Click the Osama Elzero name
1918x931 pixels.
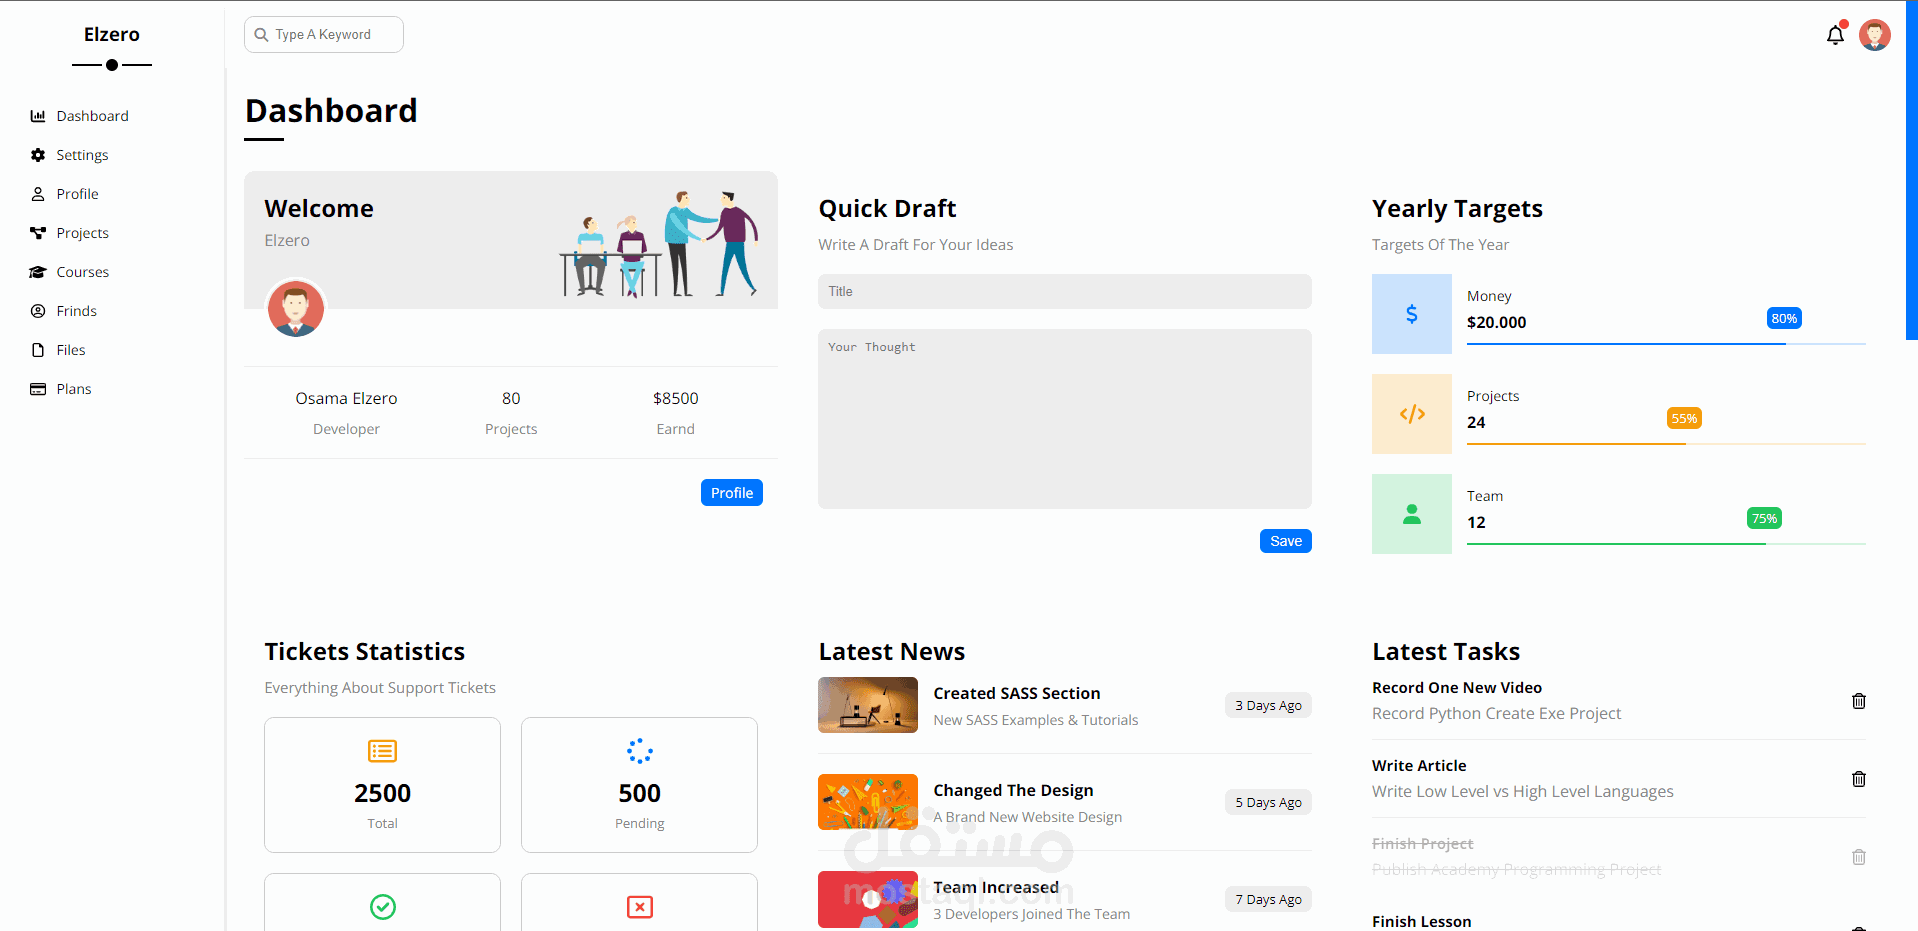(x=346, y=399)
